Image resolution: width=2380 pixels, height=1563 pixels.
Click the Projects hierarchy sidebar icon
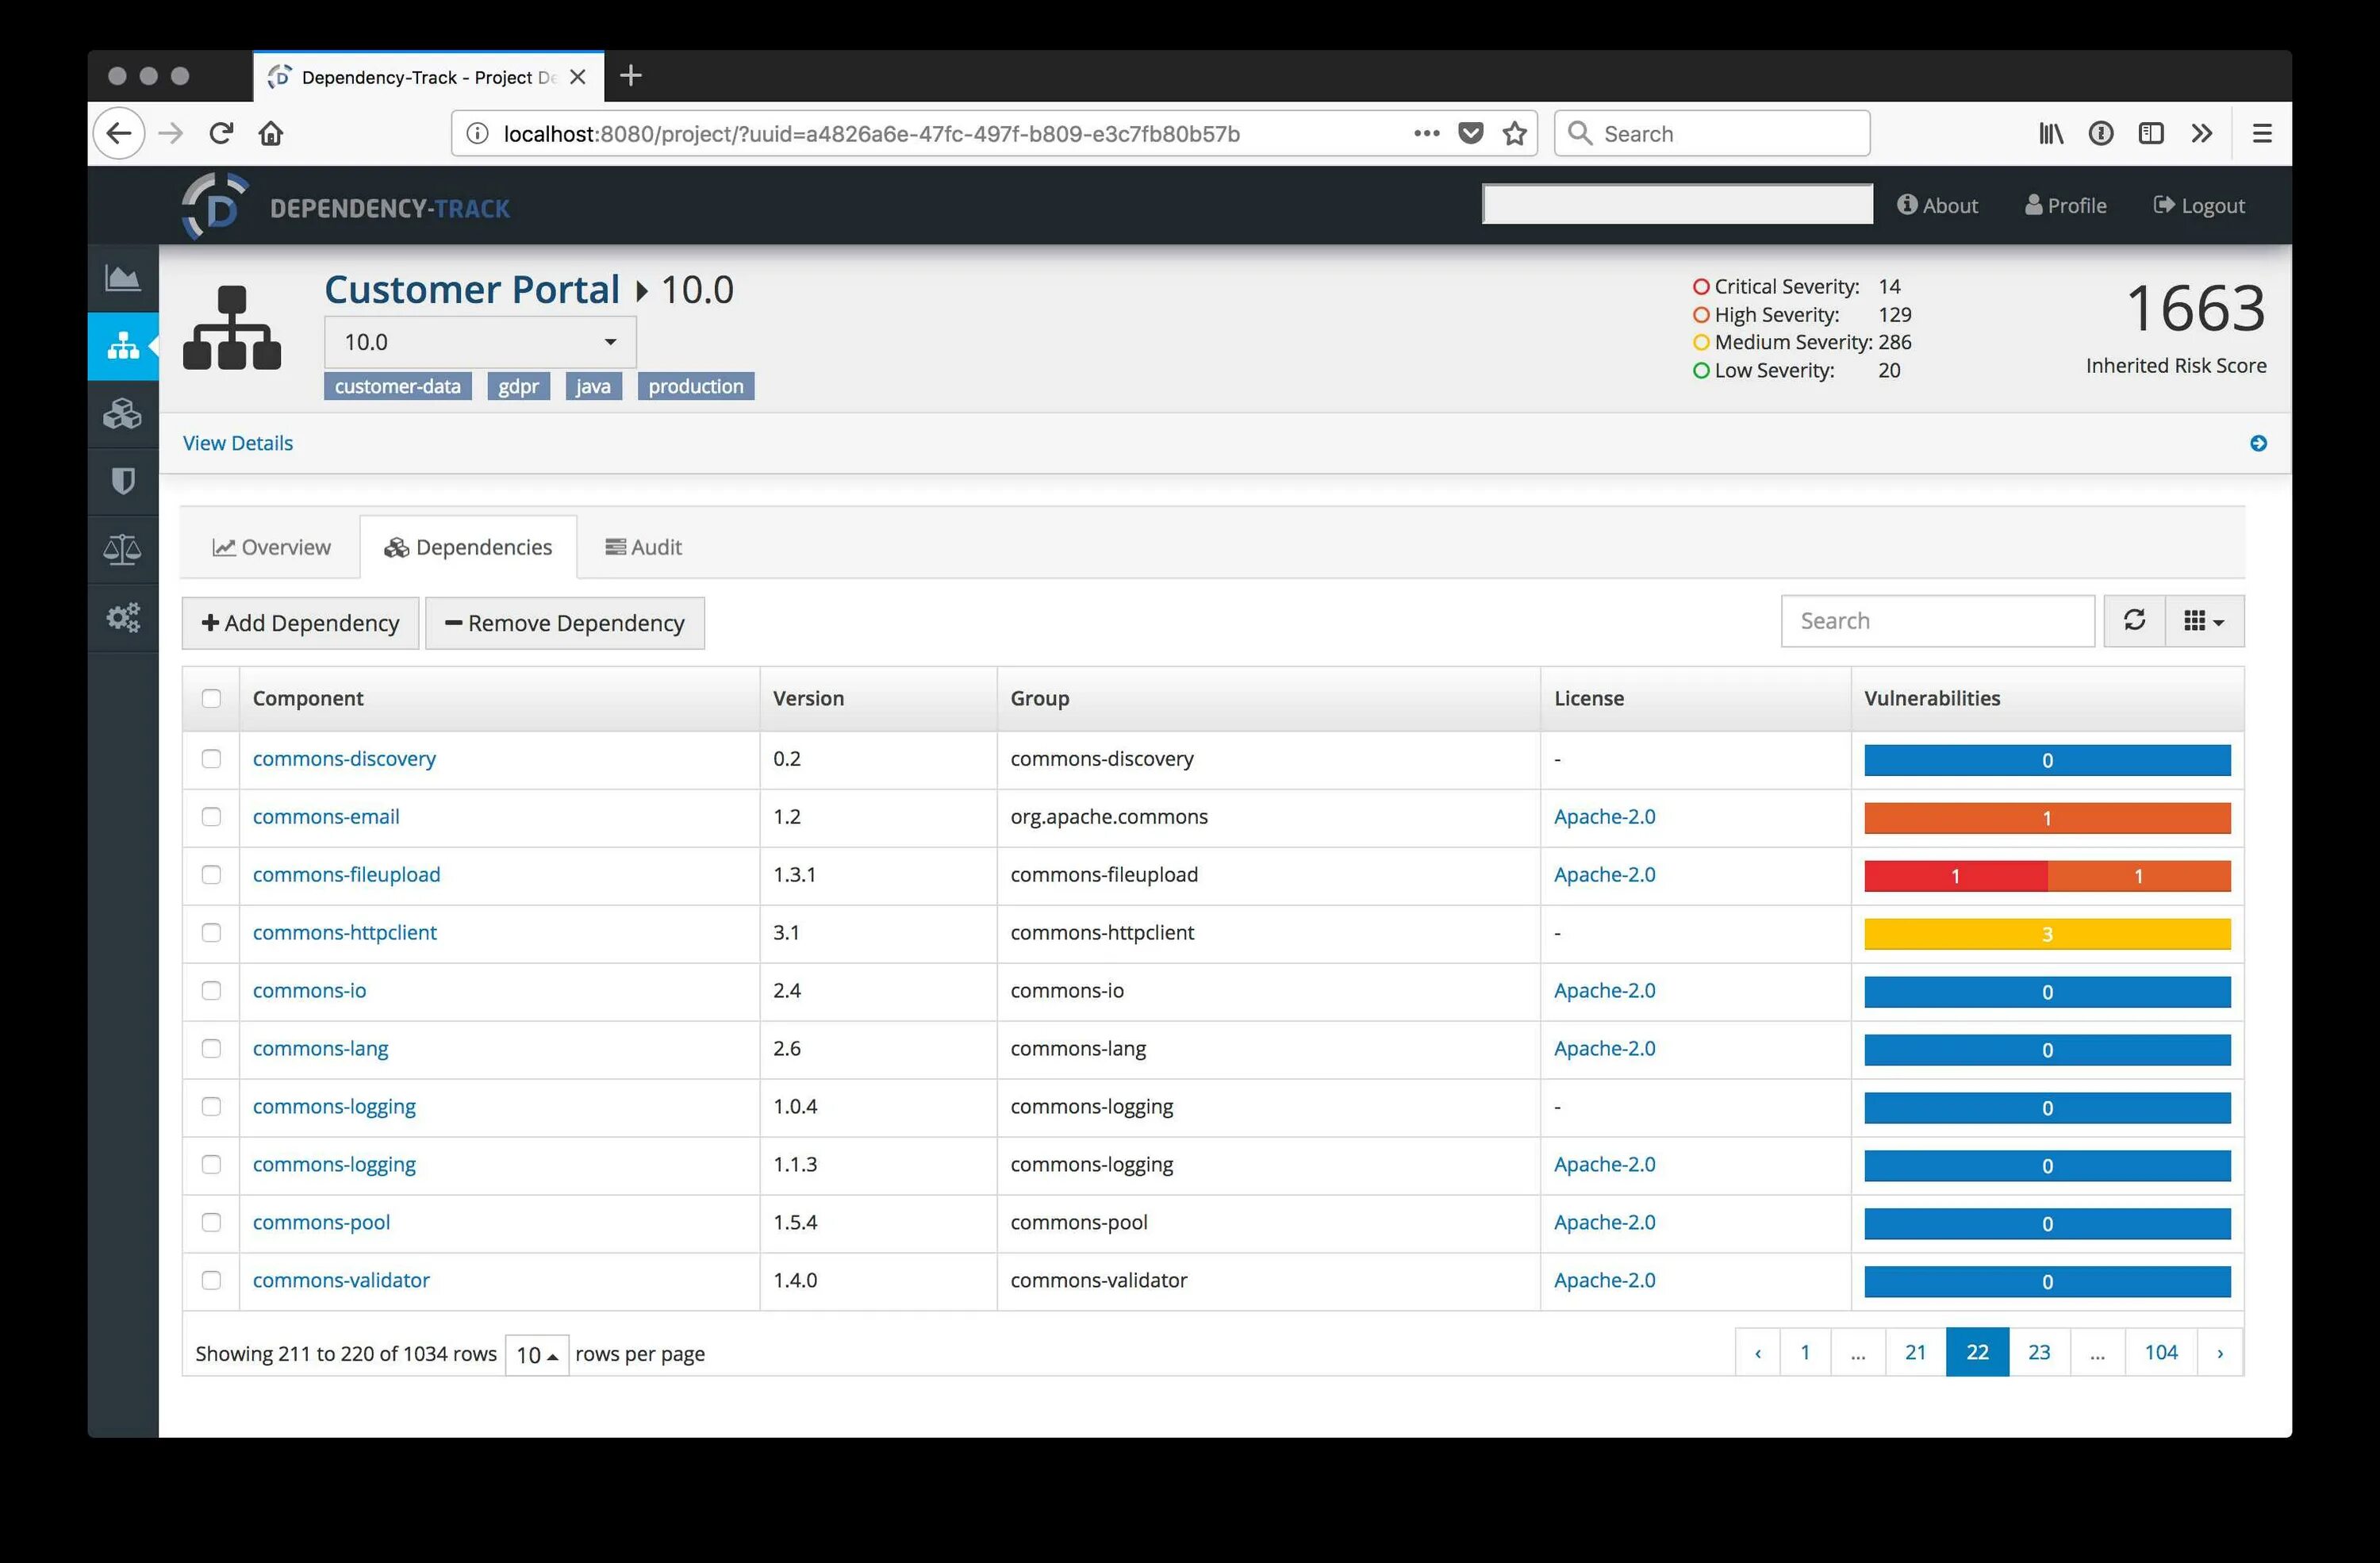click(123, 346)
